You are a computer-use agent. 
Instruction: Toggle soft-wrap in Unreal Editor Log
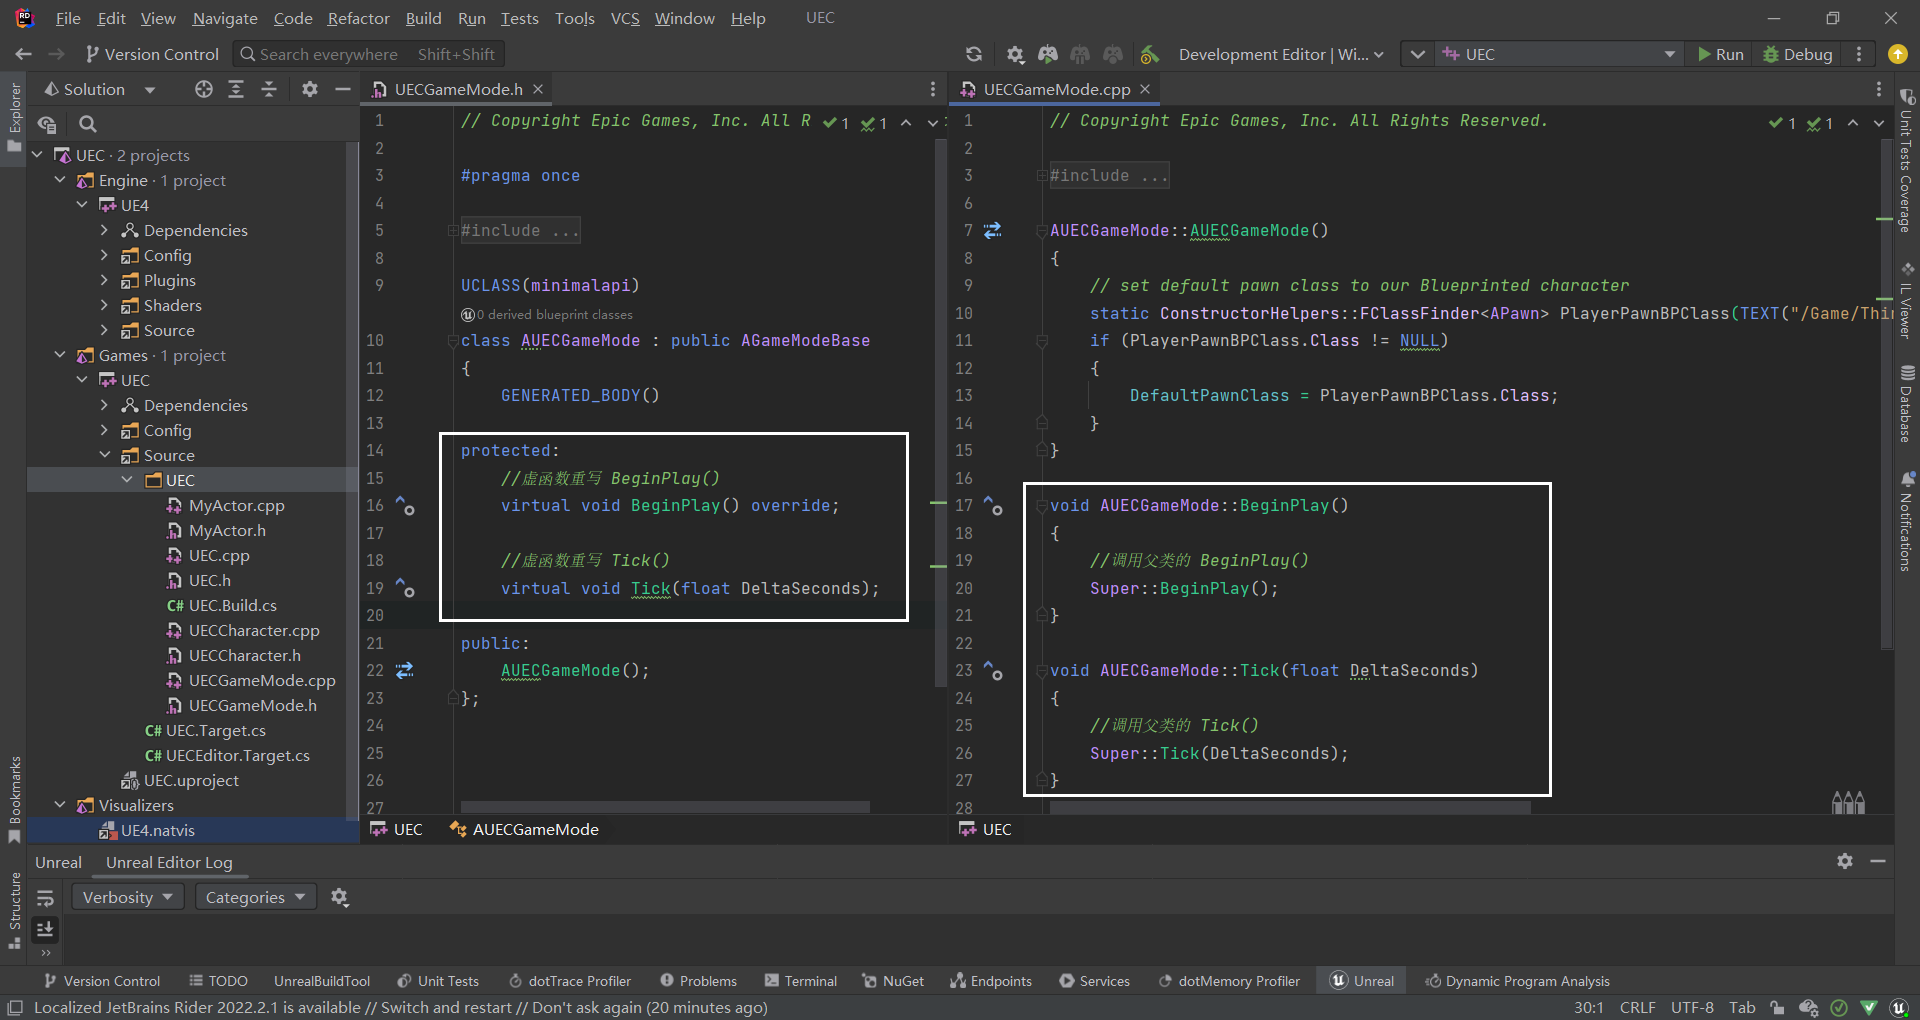click(46, 898)
